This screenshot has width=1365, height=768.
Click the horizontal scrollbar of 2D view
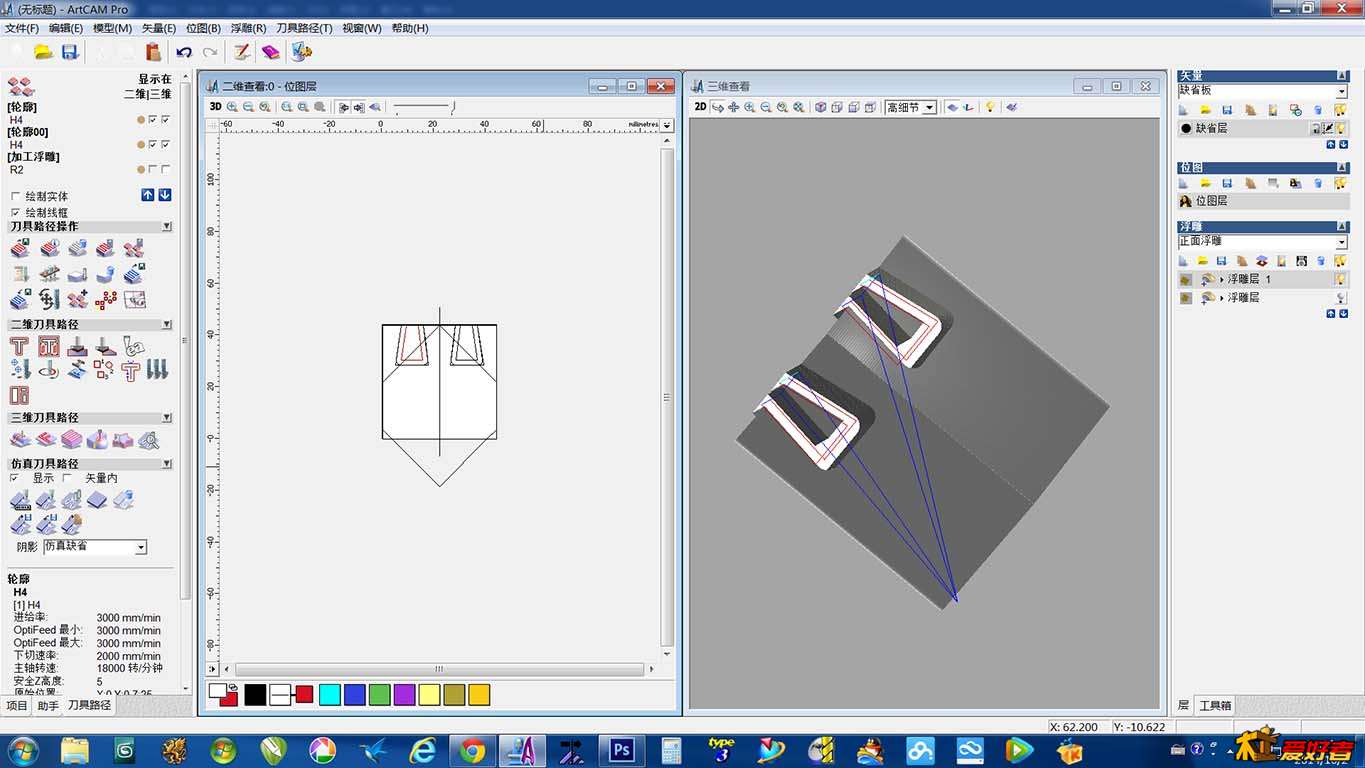[x=438, y=669]
